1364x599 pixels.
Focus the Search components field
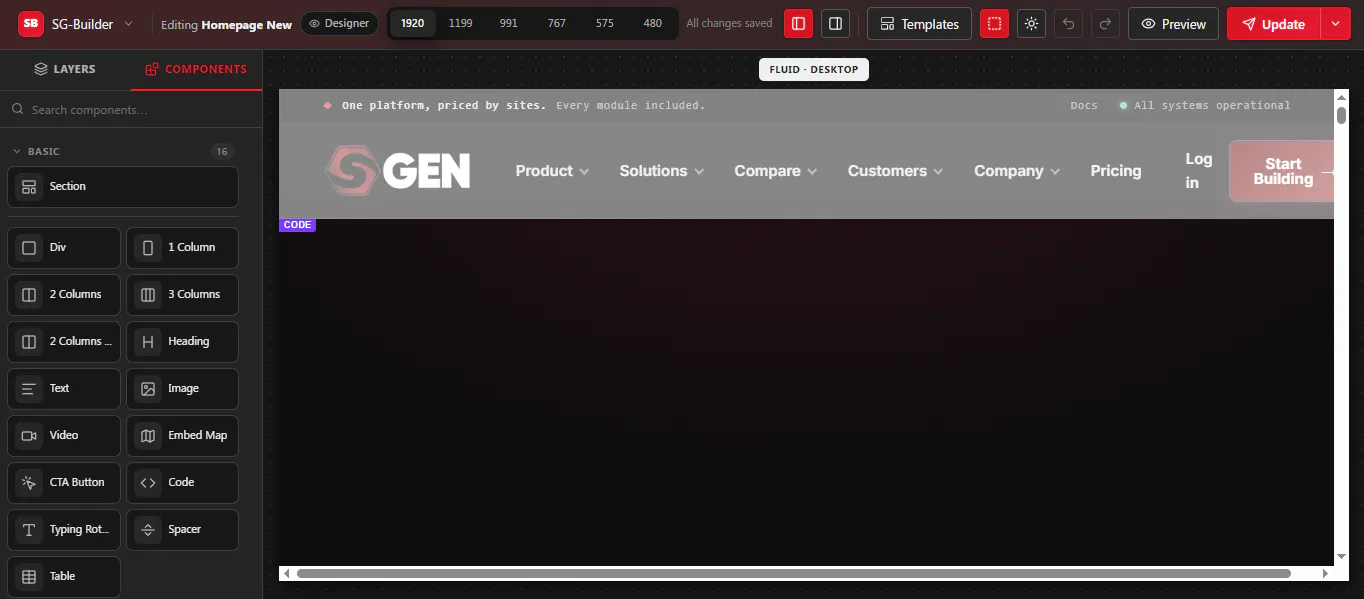pyautogui.click(x=131, y=109)
